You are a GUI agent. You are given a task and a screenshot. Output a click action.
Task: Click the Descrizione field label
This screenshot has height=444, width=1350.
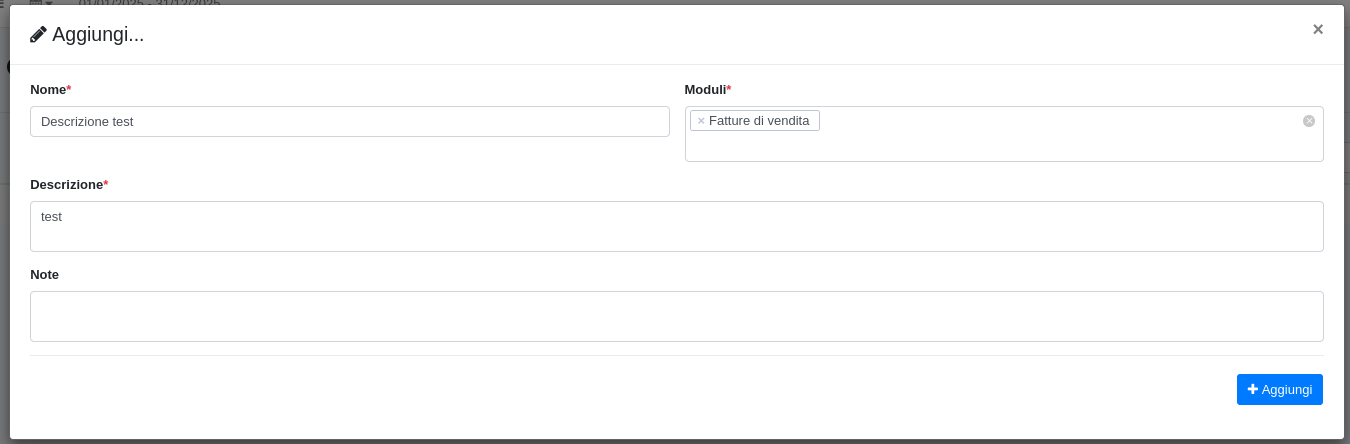tap(67, 185)
